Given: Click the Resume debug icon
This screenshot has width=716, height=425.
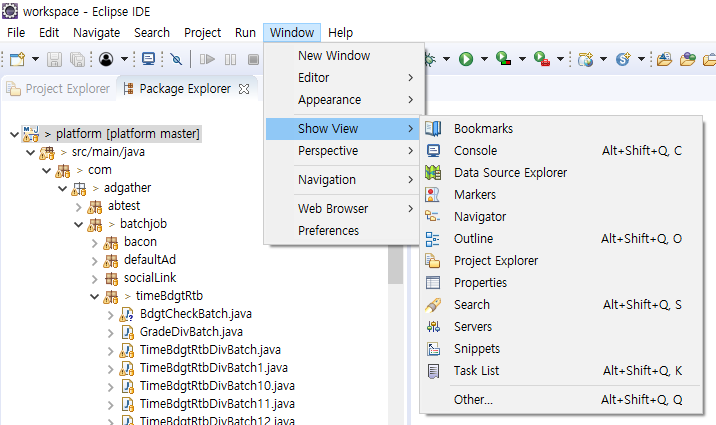Looking at the screenshot, I should pos(207,59).
